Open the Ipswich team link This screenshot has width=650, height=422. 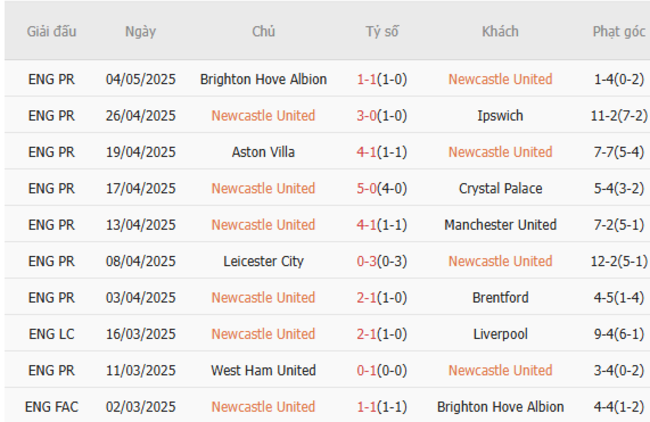(500, 115)
